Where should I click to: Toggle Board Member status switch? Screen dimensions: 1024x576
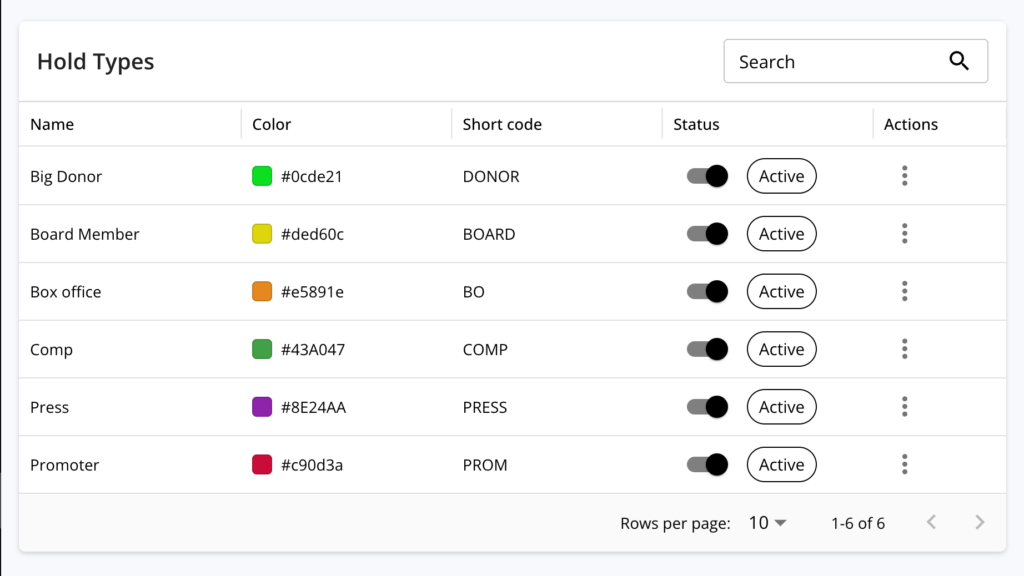707,233
